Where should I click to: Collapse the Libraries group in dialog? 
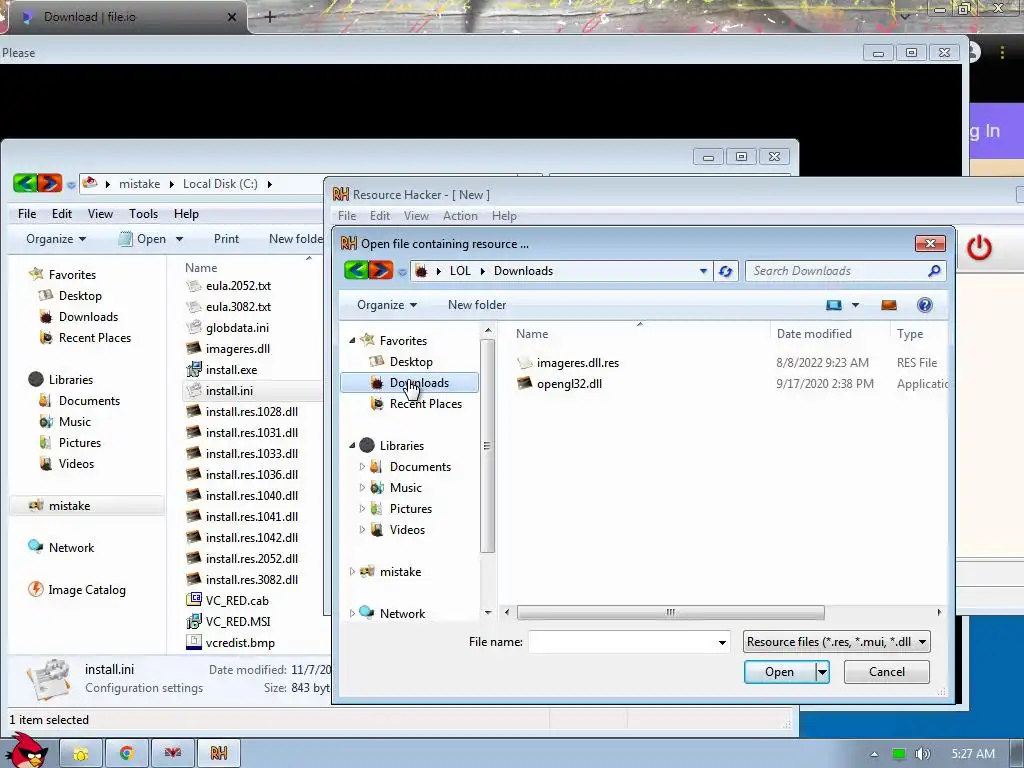coord(352,445)
